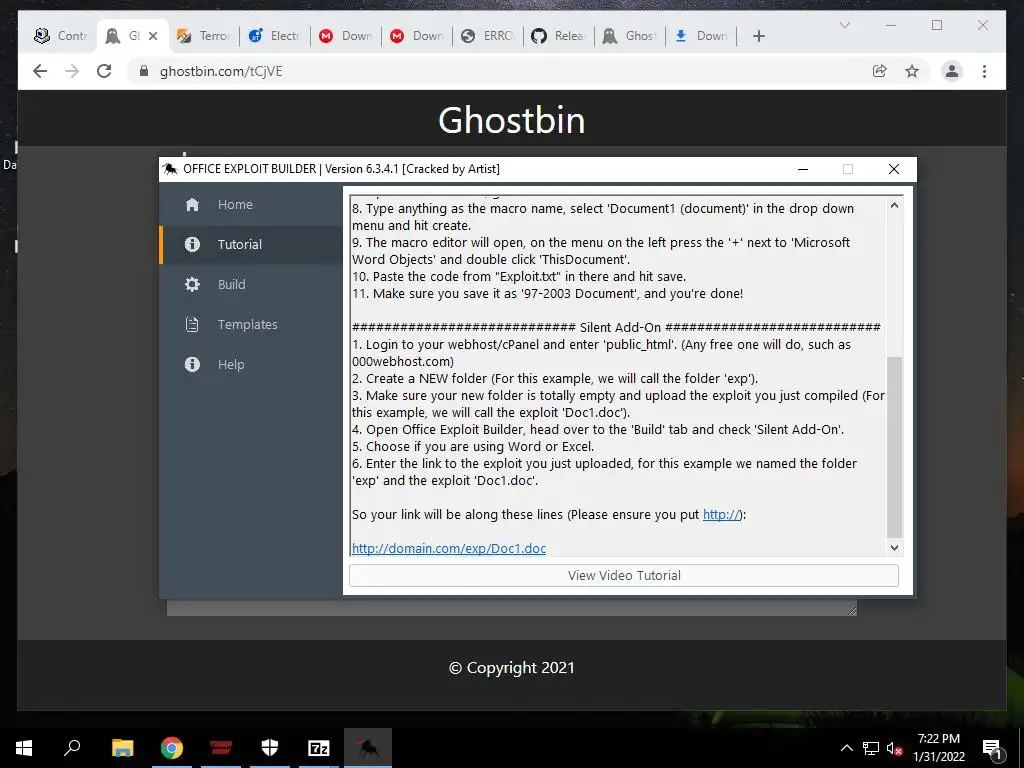This screenshot has width=1024, height=768.
Task: Open Windows taskbar search
Action: point(72,748)
